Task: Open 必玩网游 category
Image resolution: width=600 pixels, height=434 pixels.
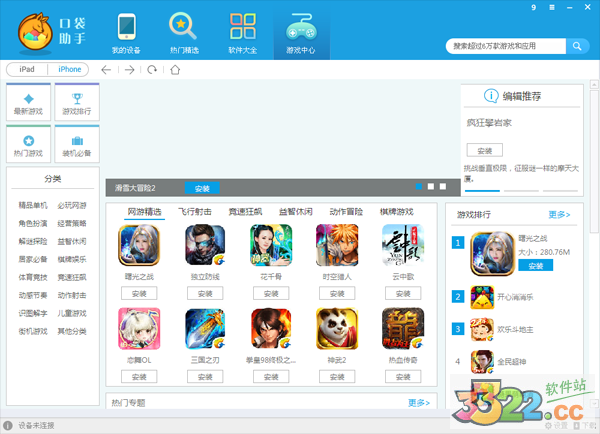Action: click(x=72, y=206)
